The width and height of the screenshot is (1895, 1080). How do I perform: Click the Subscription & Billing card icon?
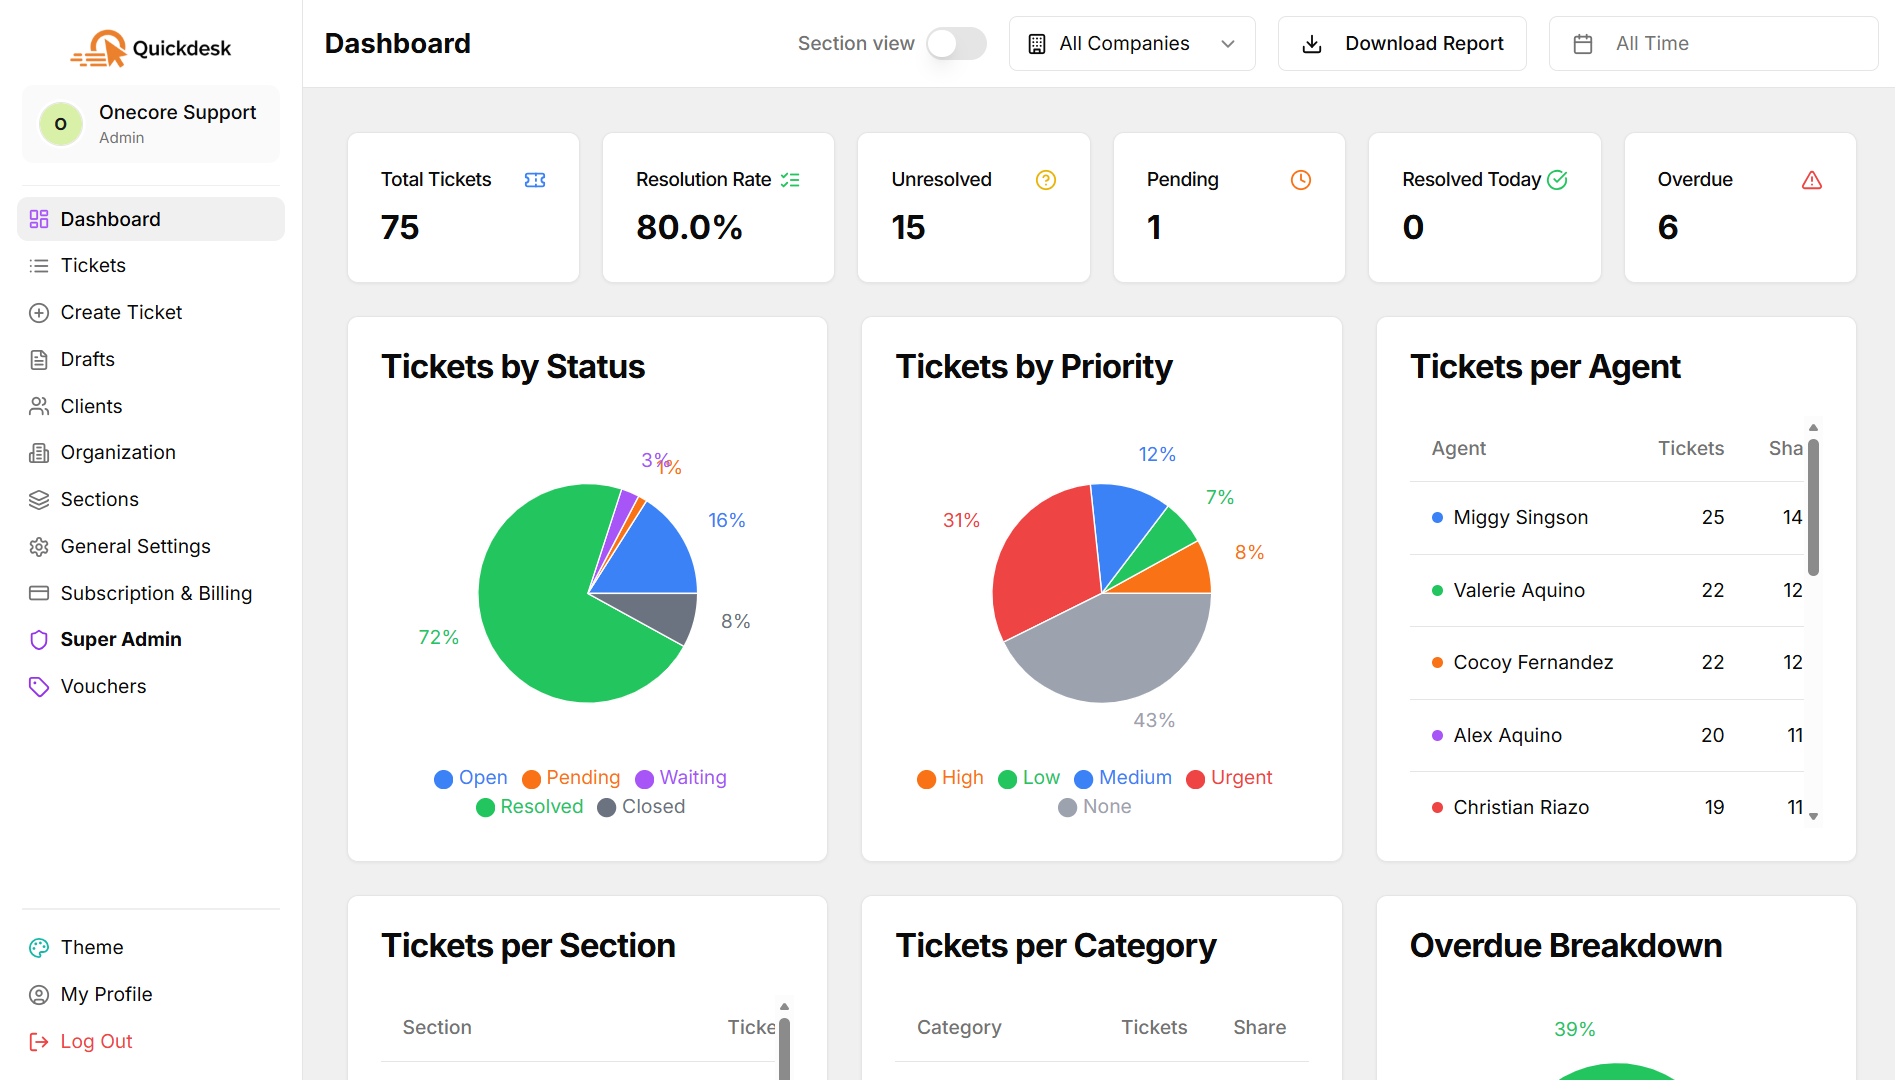pos(39,593)
